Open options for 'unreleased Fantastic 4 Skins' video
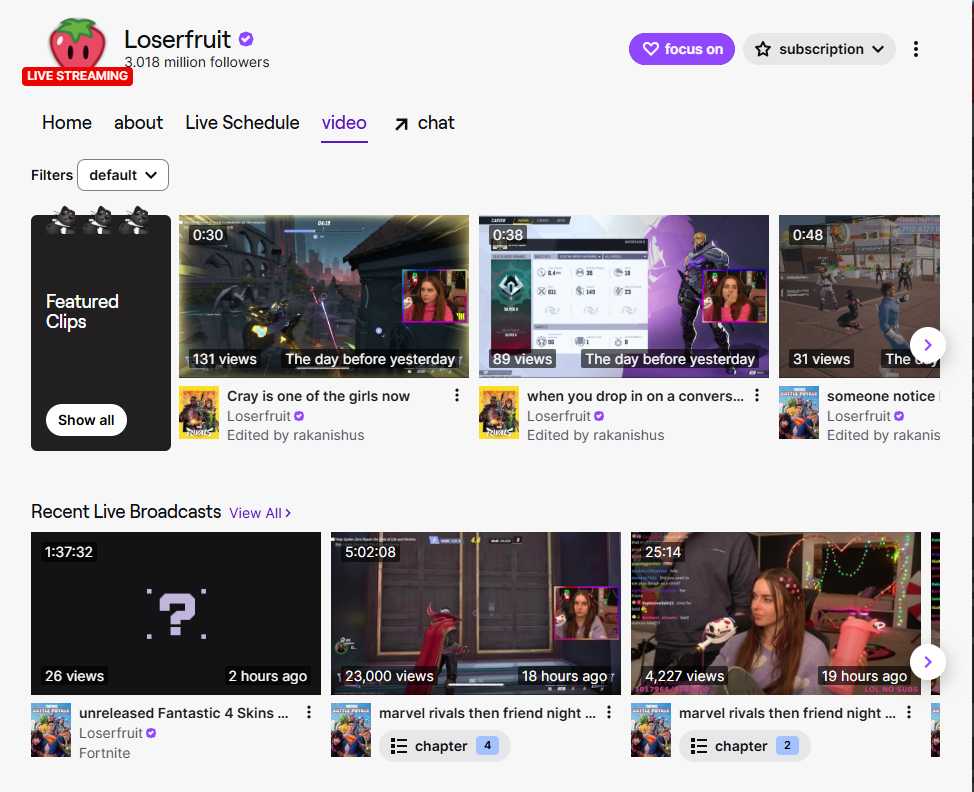The width and height of the screenshot is (974, 792). click(309, 712)
